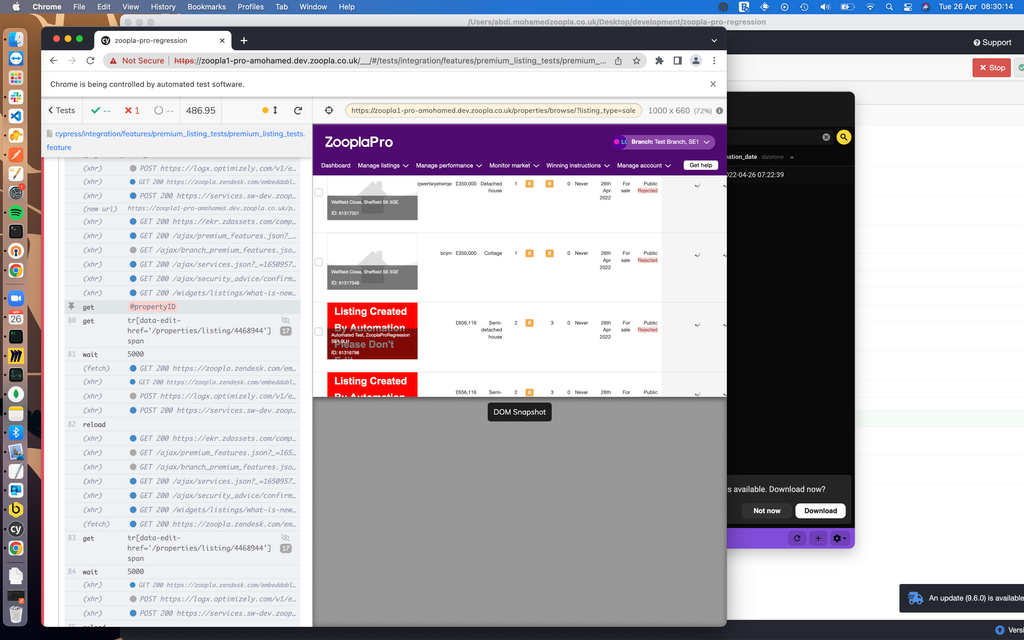Dismiss the automated test software infobar
1024x640 pixels.
tap(713, 84)
